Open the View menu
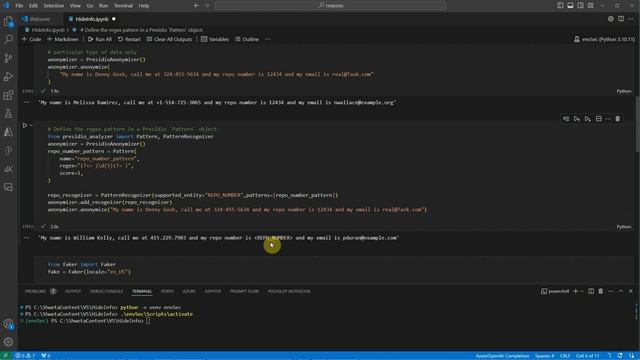The height and width of the screenshot is (360, 640). click(75, 6)
